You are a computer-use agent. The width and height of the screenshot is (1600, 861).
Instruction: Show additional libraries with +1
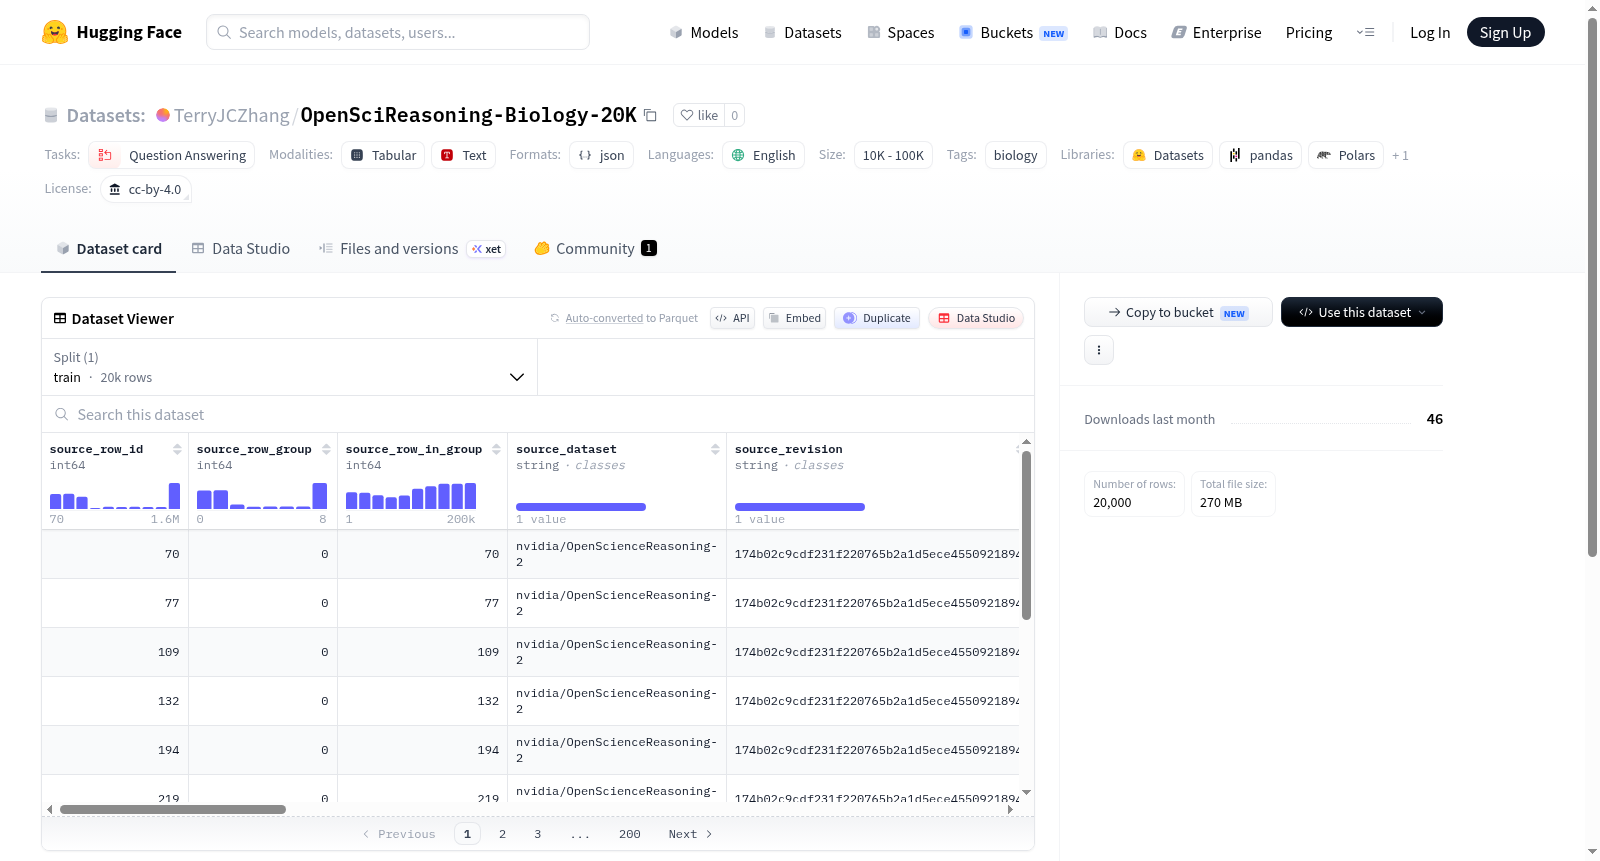click(1400, 155)
